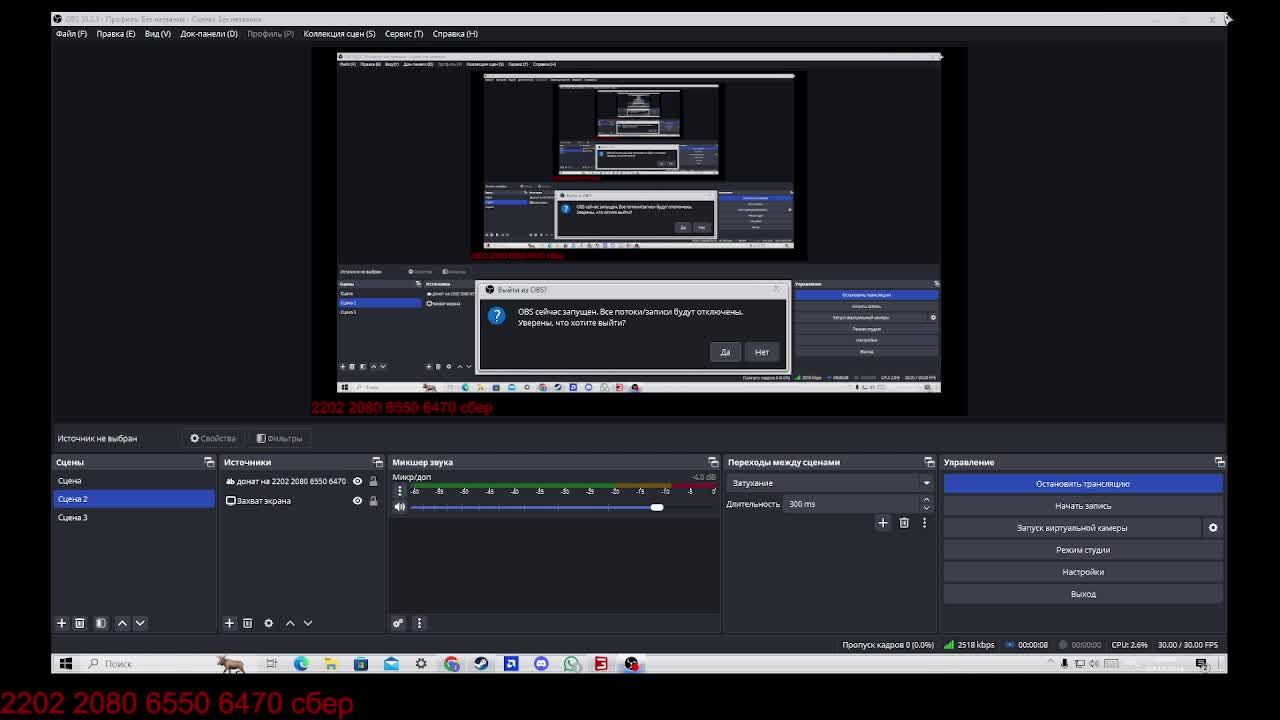Undock the Сцены panel

point(209,462)
